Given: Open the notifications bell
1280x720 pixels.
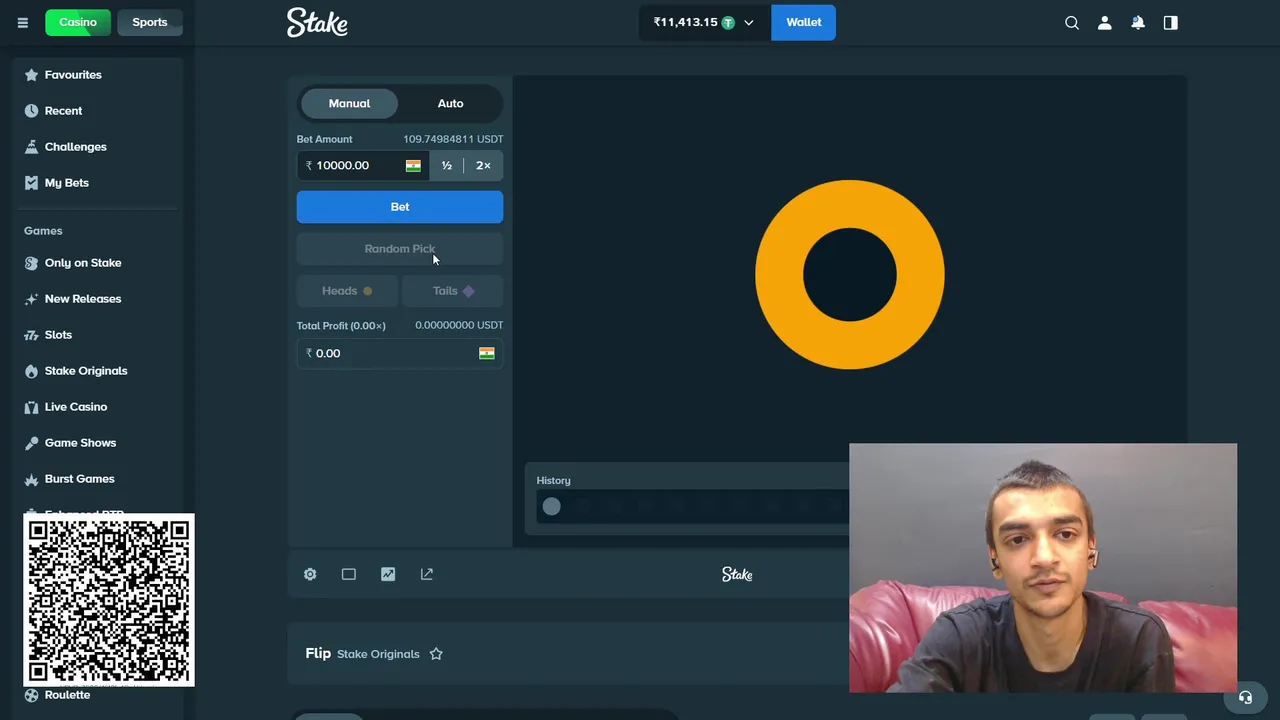Looking at the screenshot, I should click(x=1138, y=22).
